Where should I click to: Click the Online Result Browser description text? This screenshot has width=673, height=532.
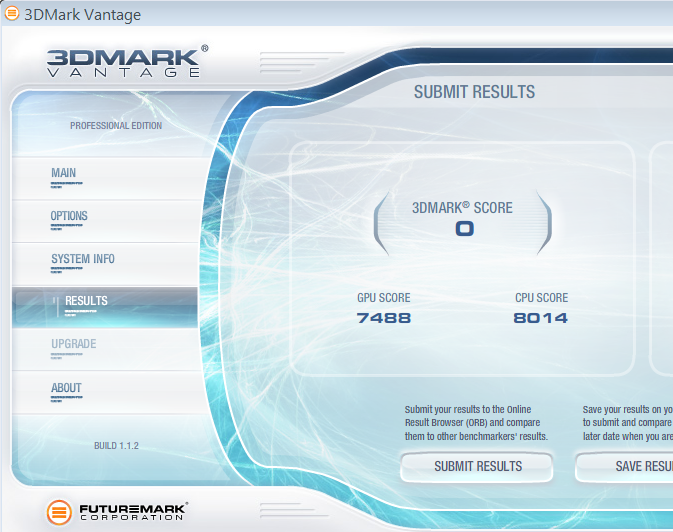tap(476, 423)
